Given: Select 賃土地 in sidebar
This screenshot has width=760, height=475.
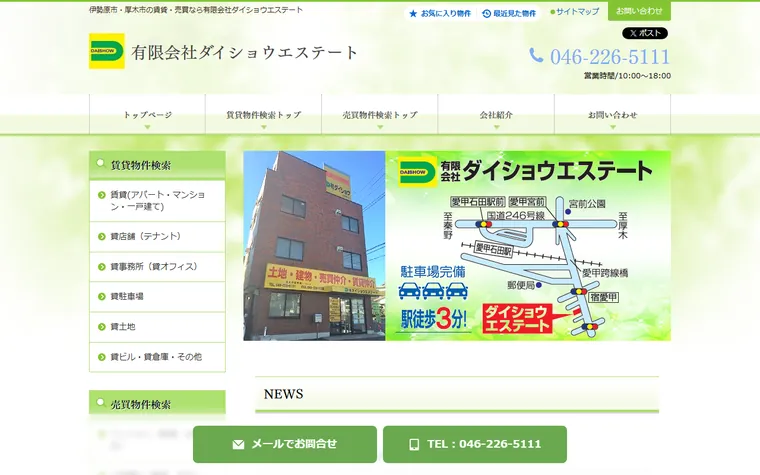Looking at the screenshot, I should (x=158, y=327).
